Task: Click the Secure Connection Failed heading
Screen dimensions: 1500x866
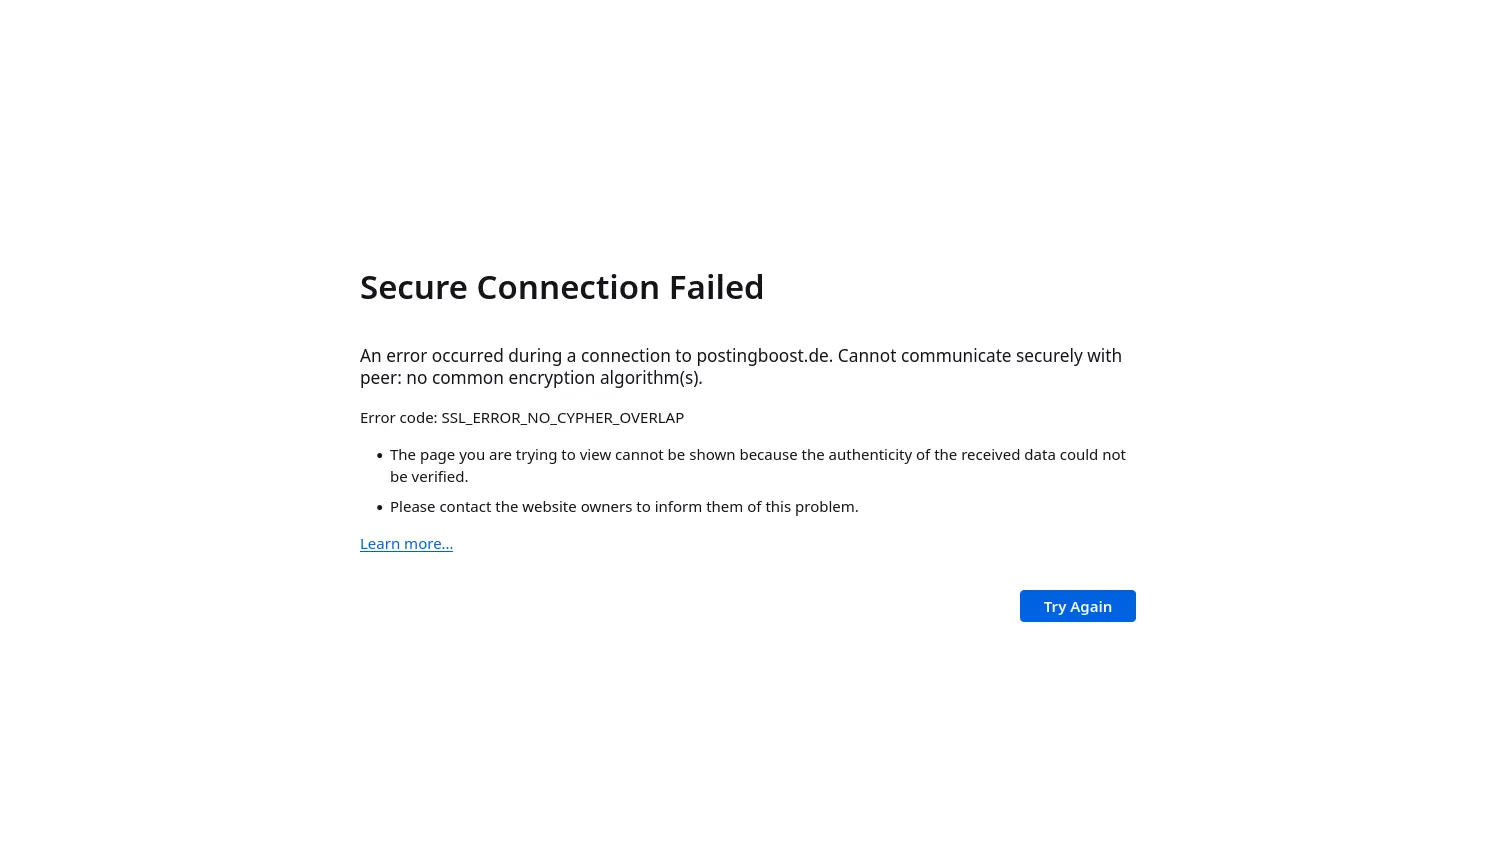Action: coord(561,287)
